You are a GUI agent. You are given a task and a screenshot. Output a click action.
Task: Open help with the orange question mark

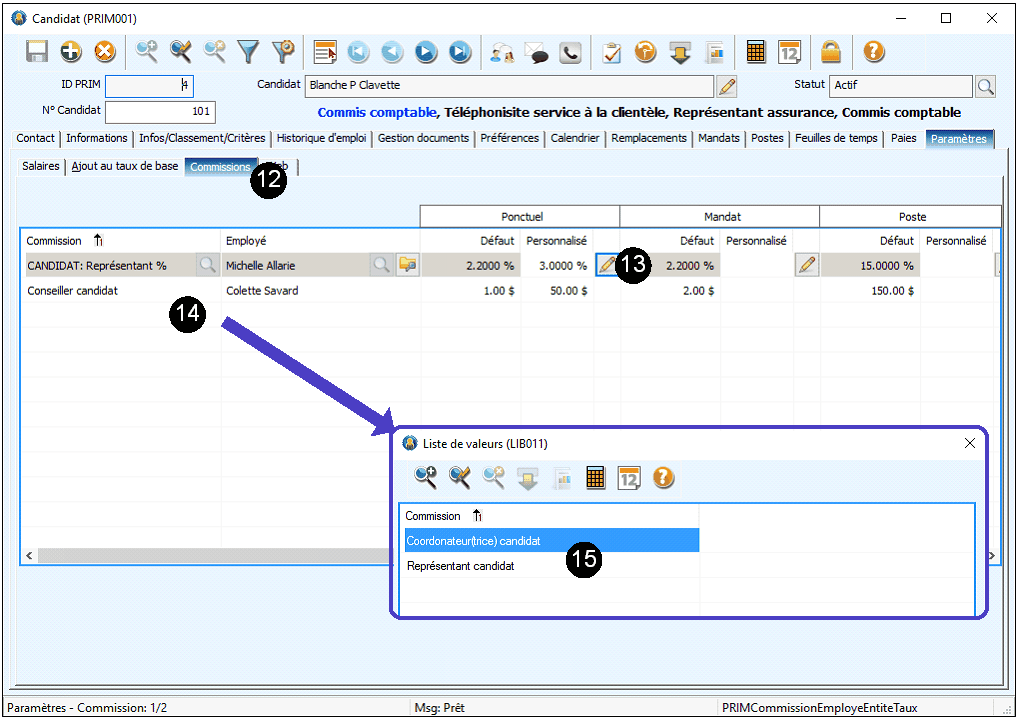874,52
